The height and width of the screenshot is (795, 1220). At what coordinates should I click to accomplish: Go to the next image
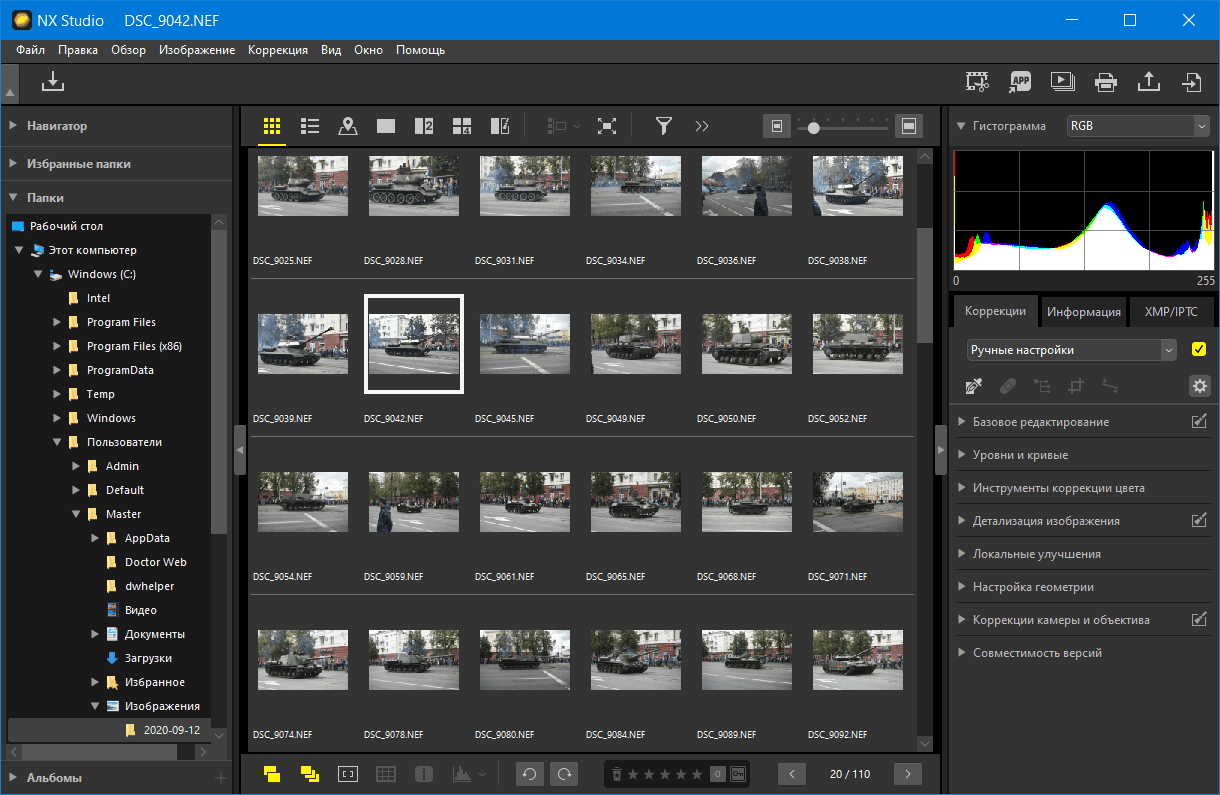click(x=908, y=773)
